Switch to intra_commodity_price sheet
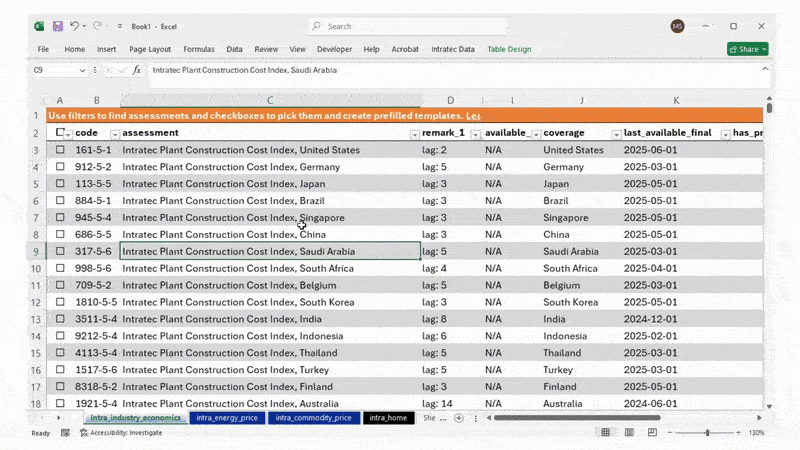 click(x=314, y=418)
